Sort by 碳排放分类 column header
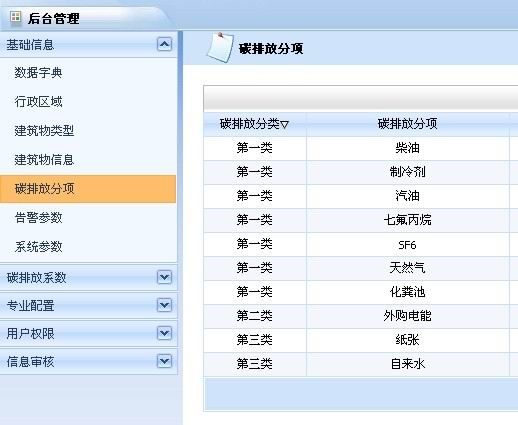The width and height of the screenshot is (518, 425). click(255, 124)
